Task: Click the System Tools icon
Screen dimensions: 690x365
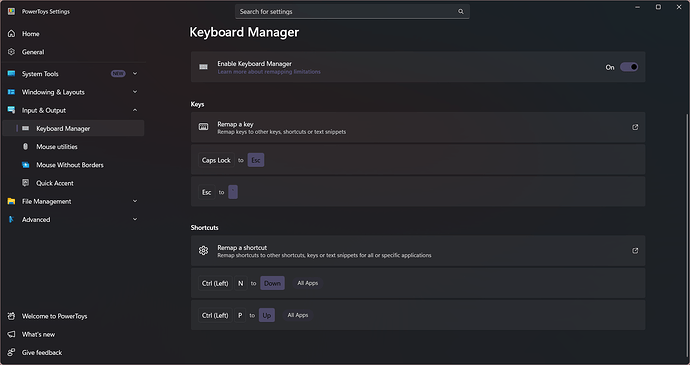Action: 11,74
